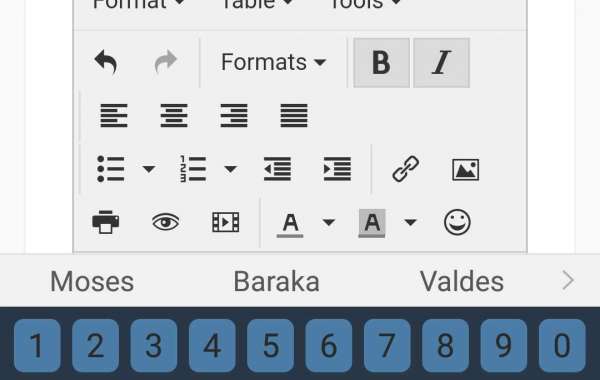The image size is (600, 380).
Task: Open the text color picker arrow
Action: (x=329, y=222)
